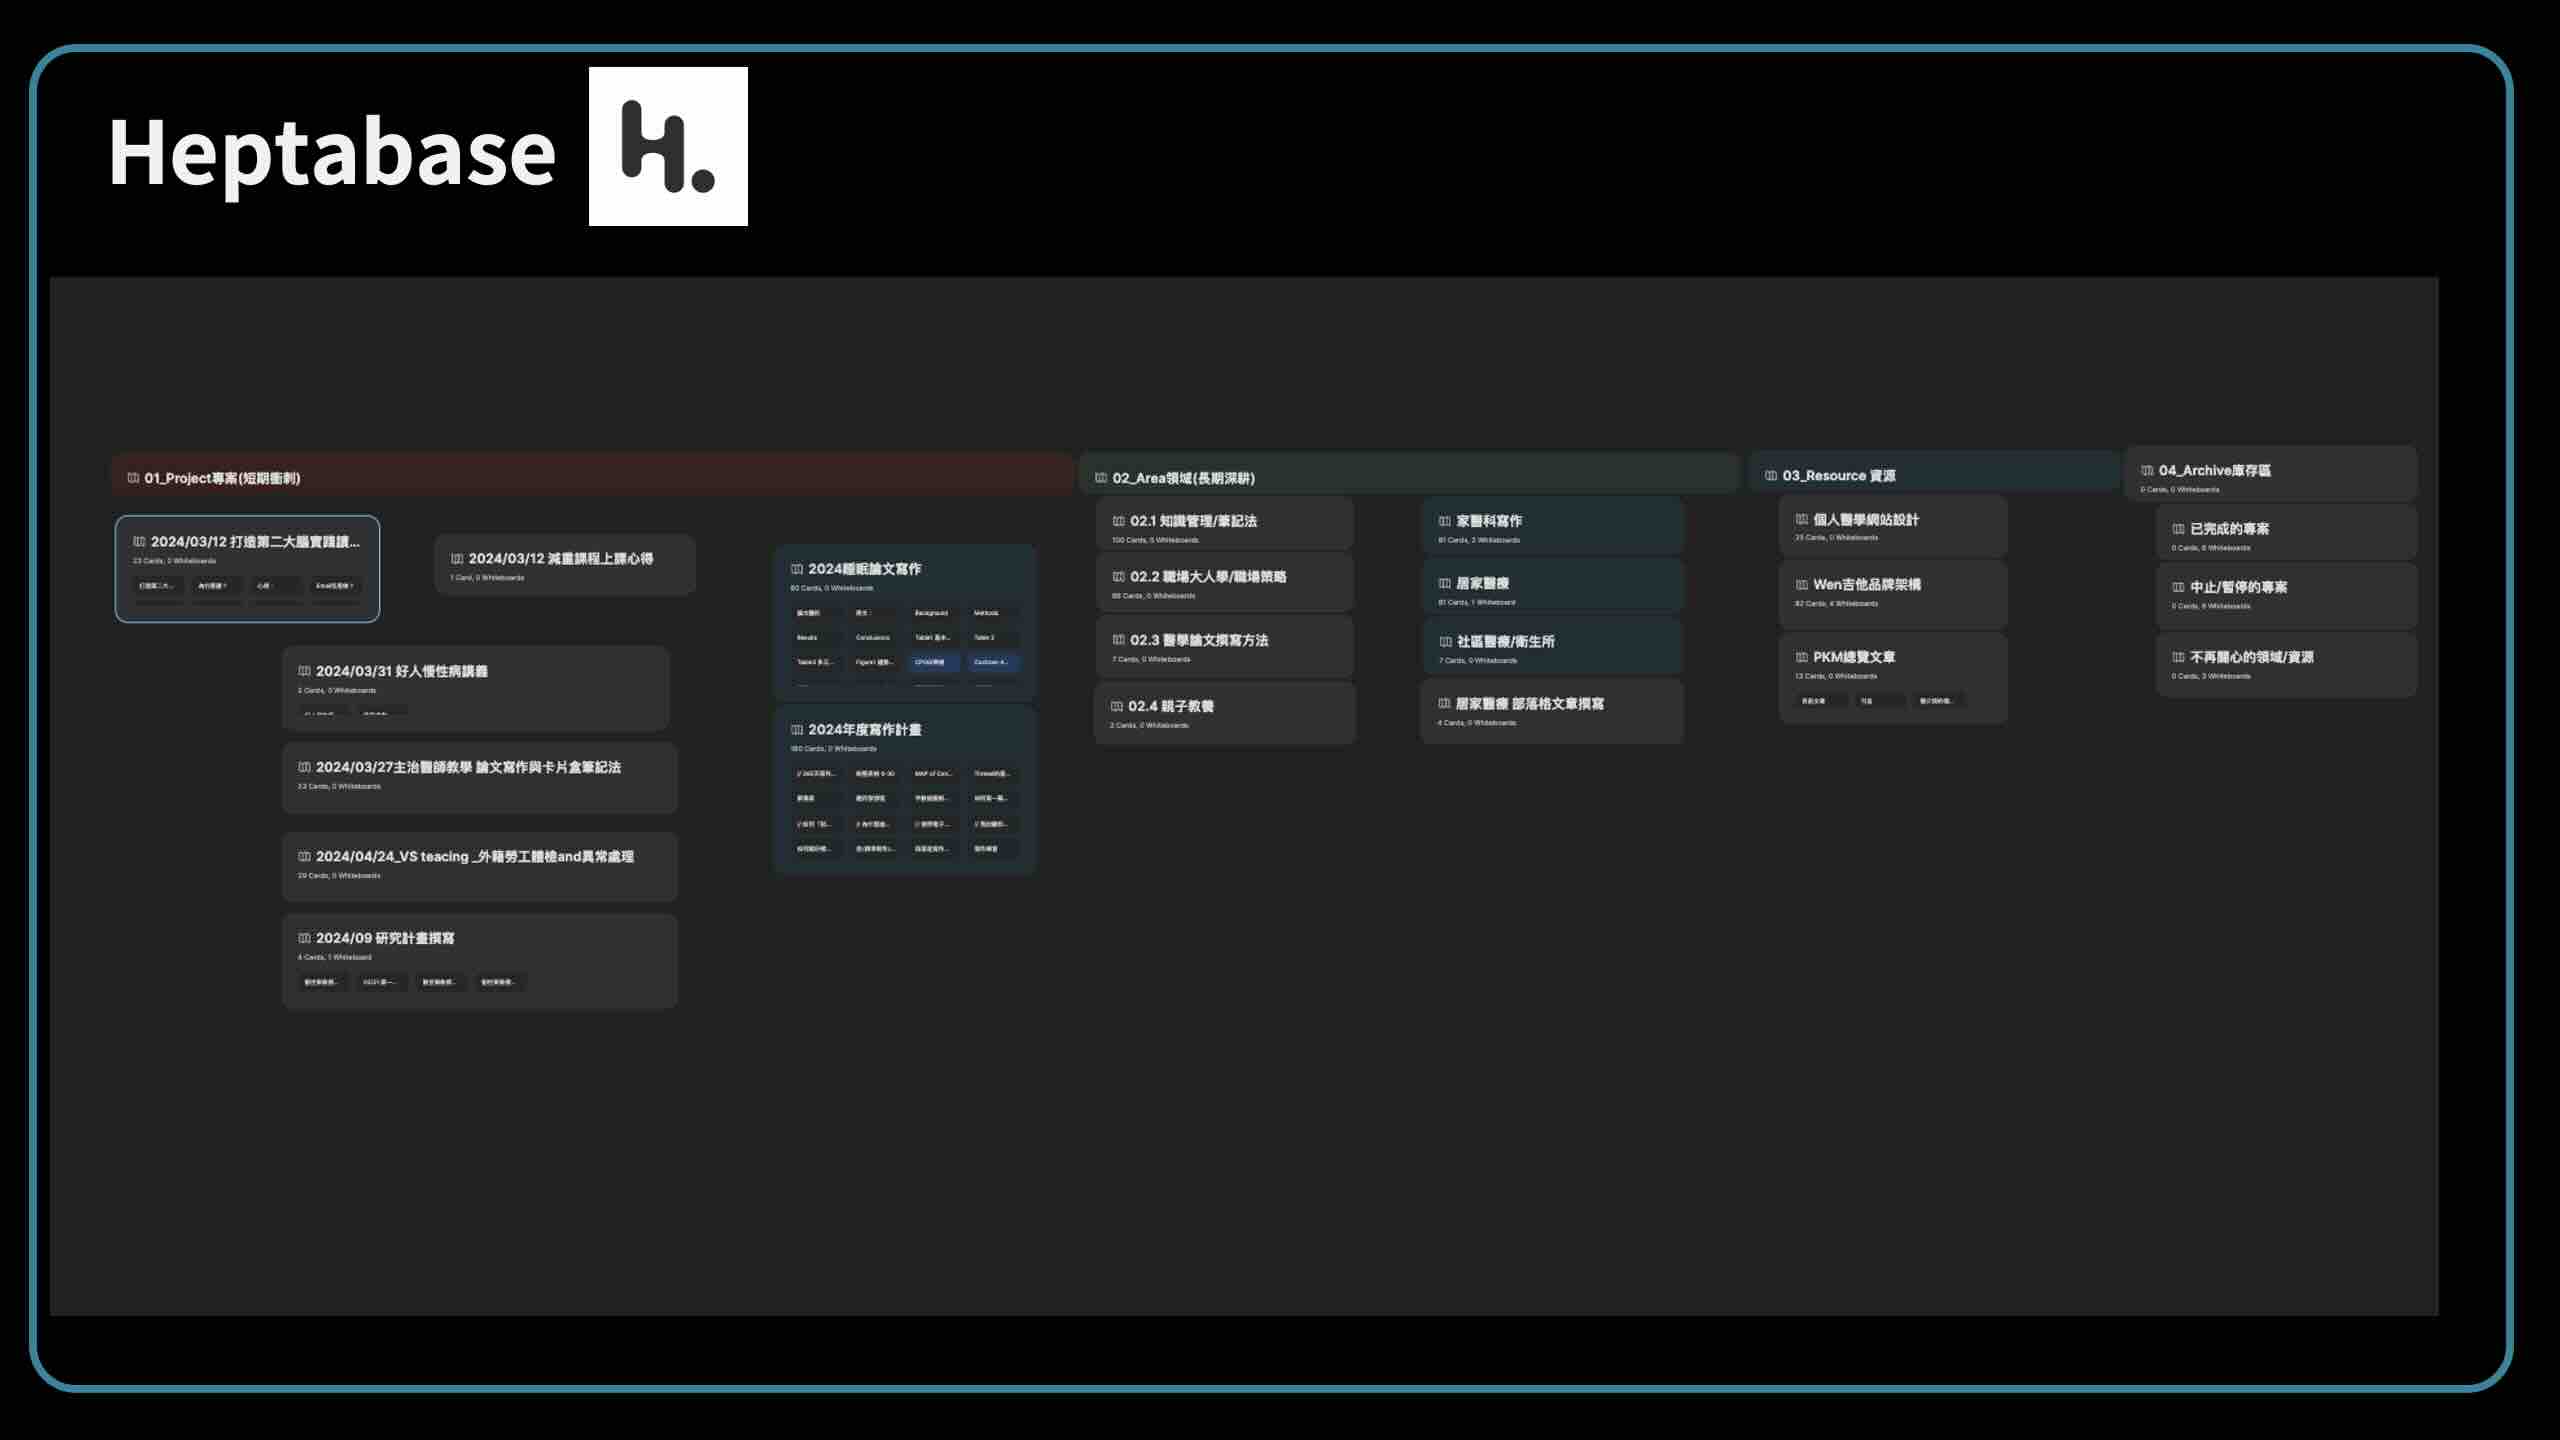
Task: Select title 家醫科寫作
Action: pos(1489,521)
